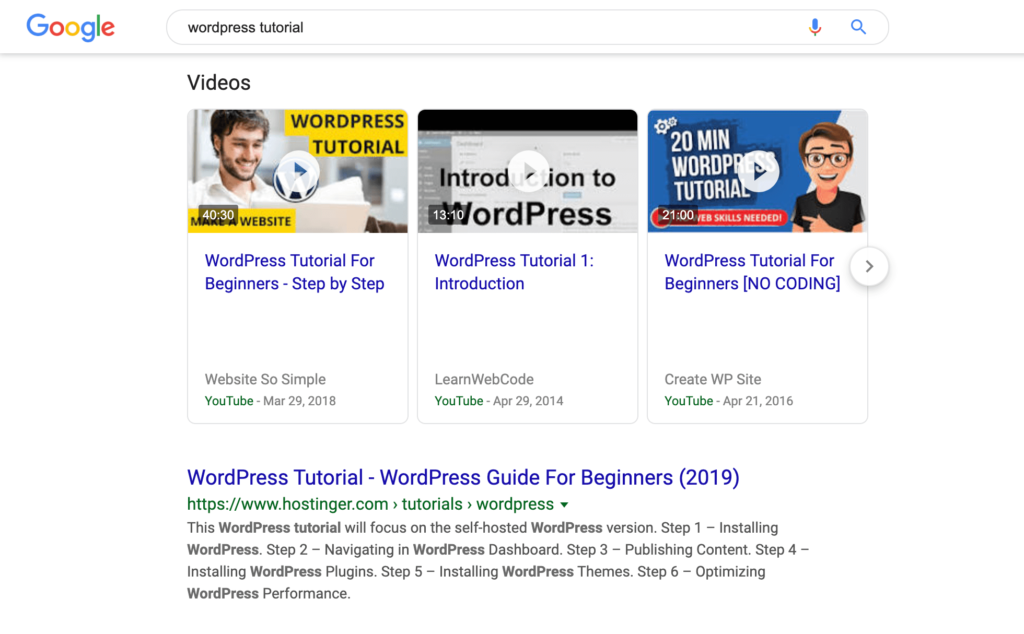Play the 20 Min WordPress Tutorial video

tap(758, 172)
